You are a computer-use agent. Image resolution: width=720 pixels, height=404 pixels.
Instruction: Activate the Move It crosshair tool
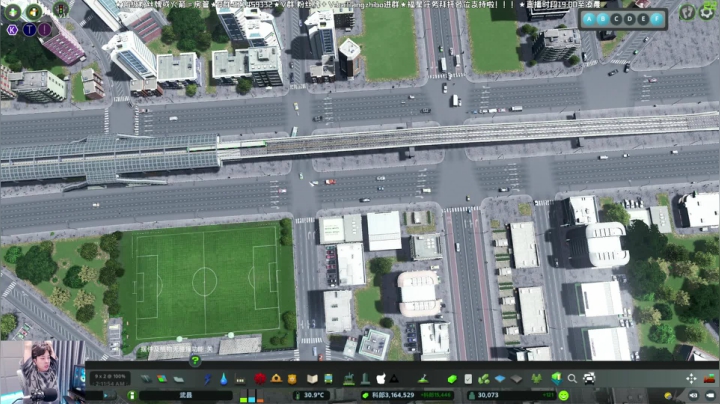[x=691, y=379]
